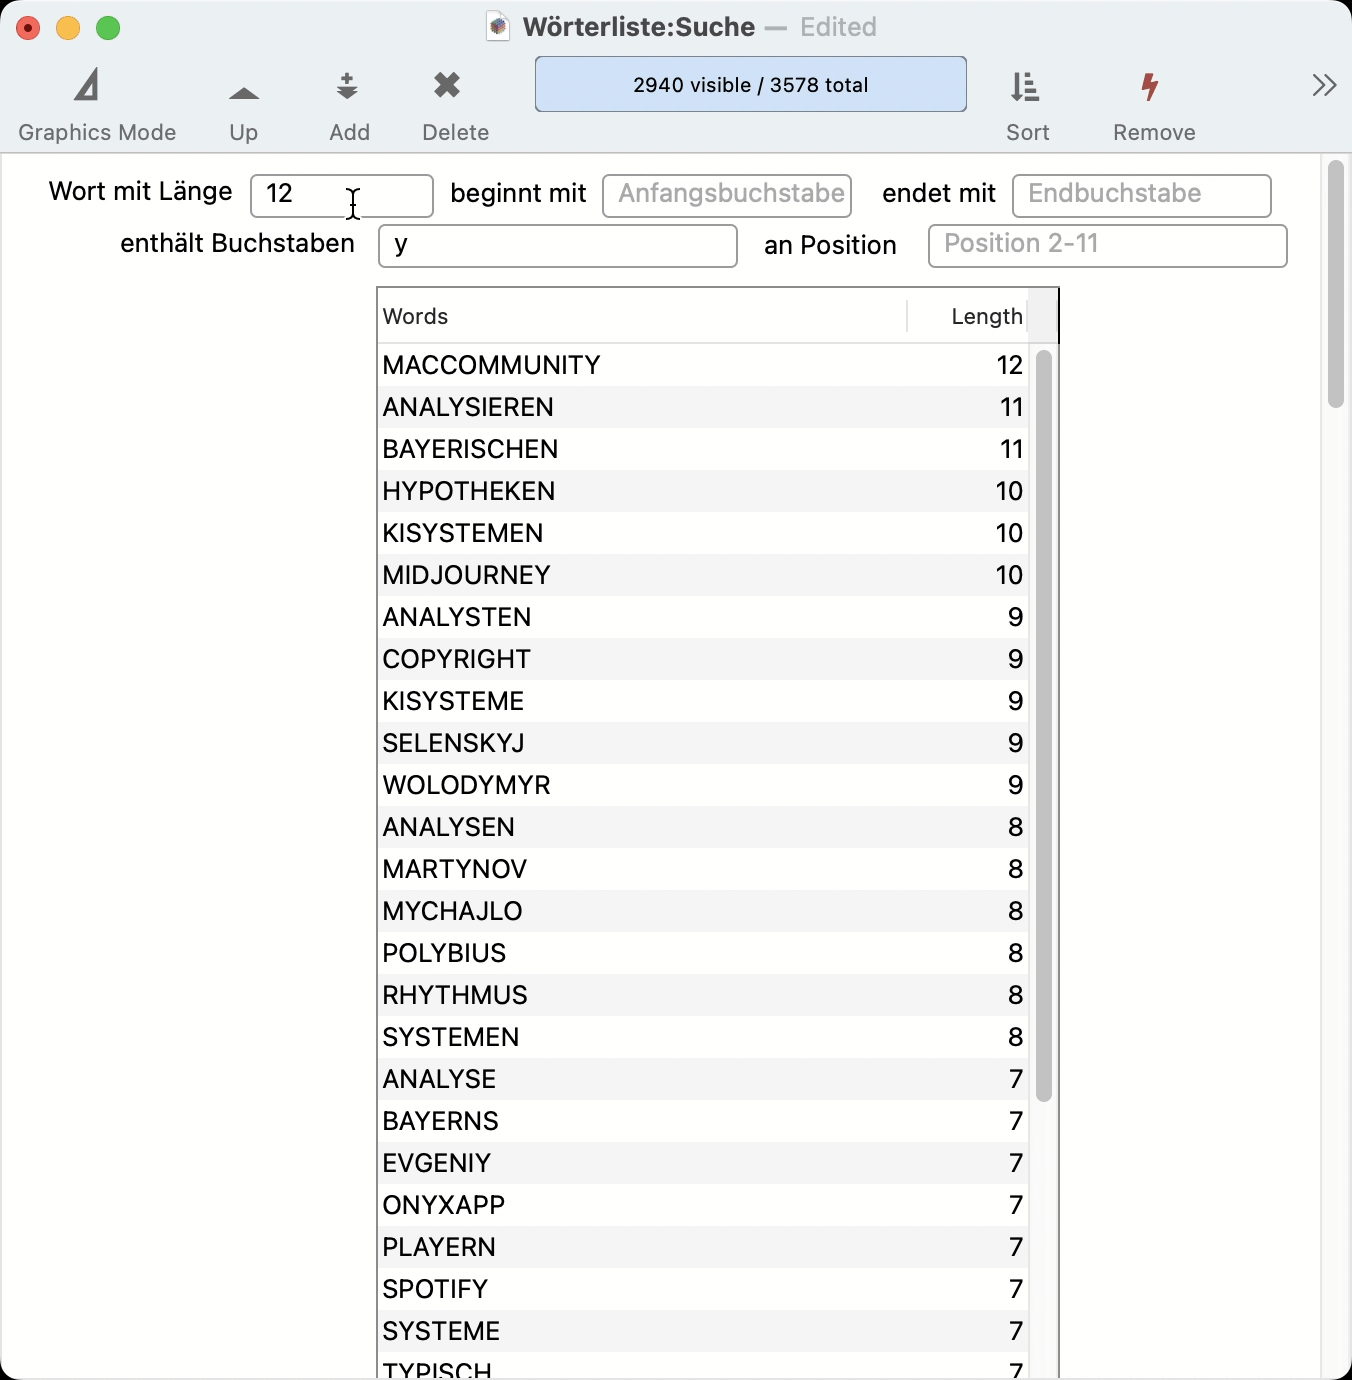Expand the toolbar overflow chevron
1352x1380 pixels.
coord(1324,85)
